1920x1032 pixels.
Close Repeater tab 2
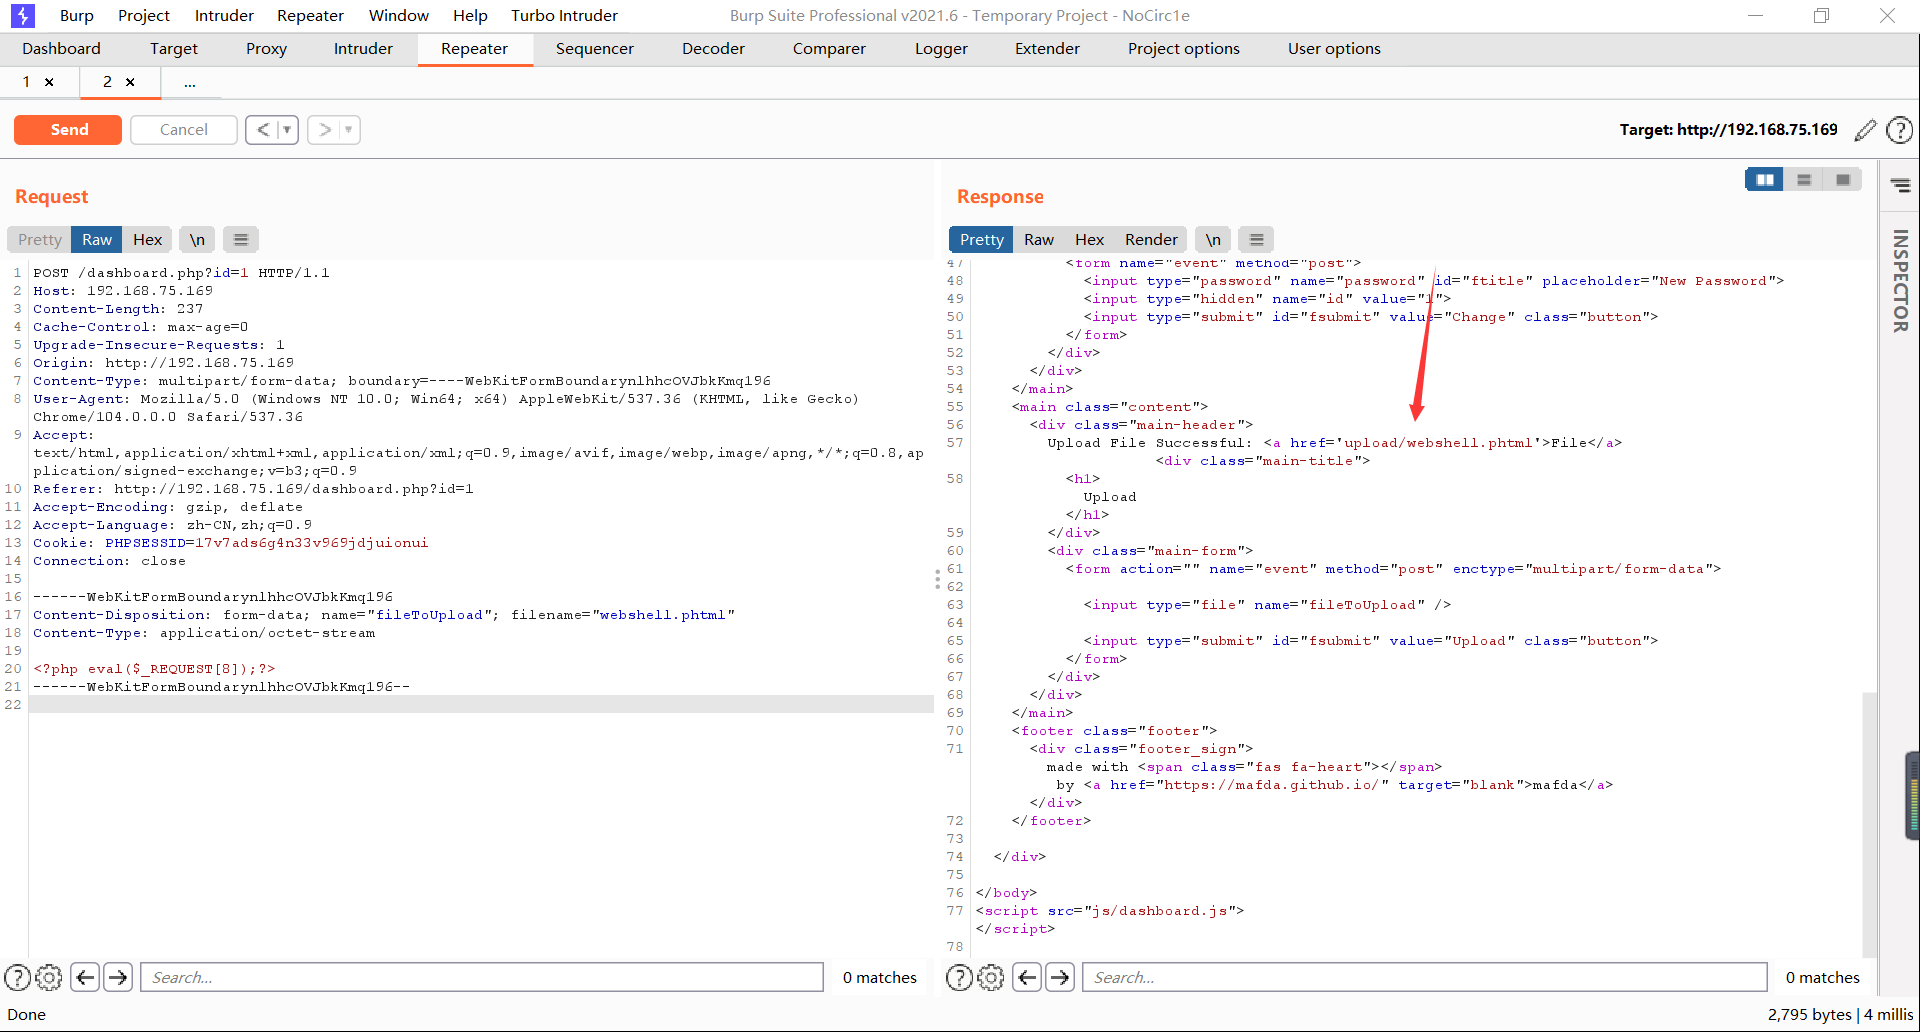pyautogui.click(x=130, y=82)
